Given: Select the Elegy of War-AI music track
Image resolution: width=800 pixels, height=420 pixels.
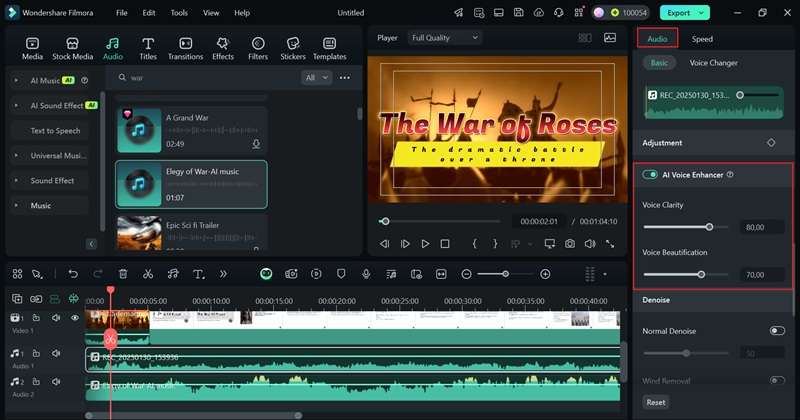Looking at the screenshot, I should (x=191, y=184).
